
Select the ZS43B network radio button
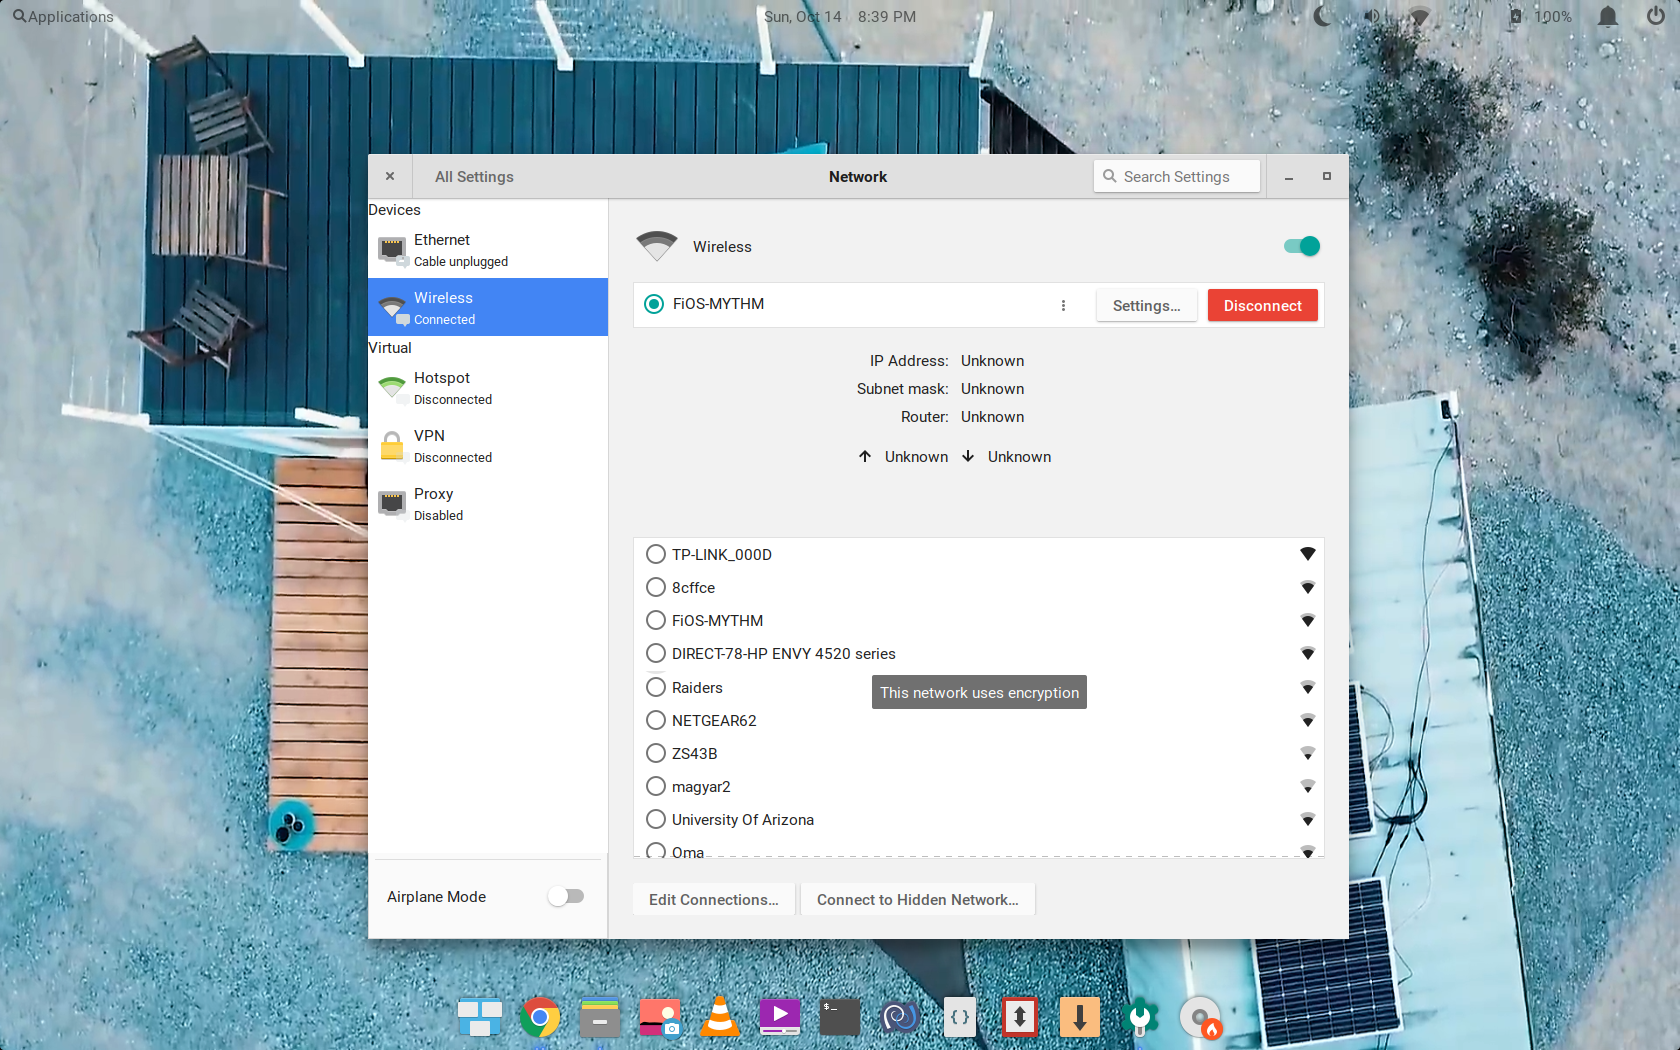(x=656, y=753)
